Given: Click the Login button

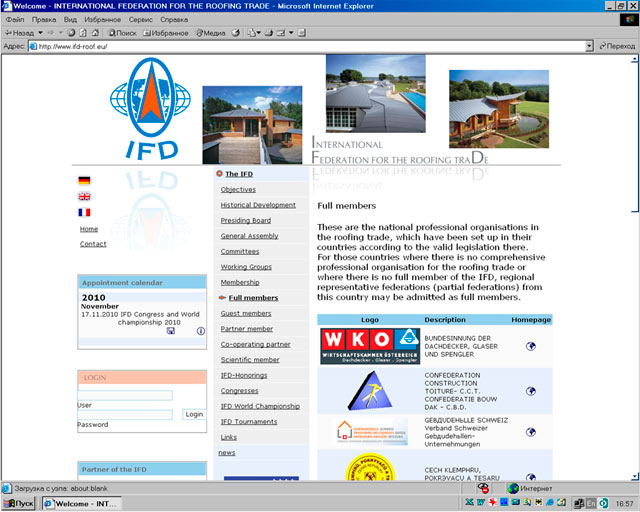Looking at the screenshot, I should pyautogui.click(x=193, y=414).
